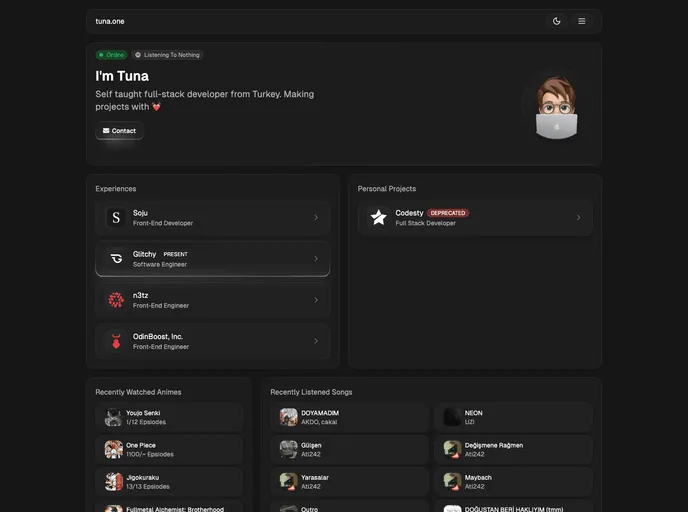688x512 pixels.
Task: Toggle the dark mode moon icon
Action: click(556, 21)
